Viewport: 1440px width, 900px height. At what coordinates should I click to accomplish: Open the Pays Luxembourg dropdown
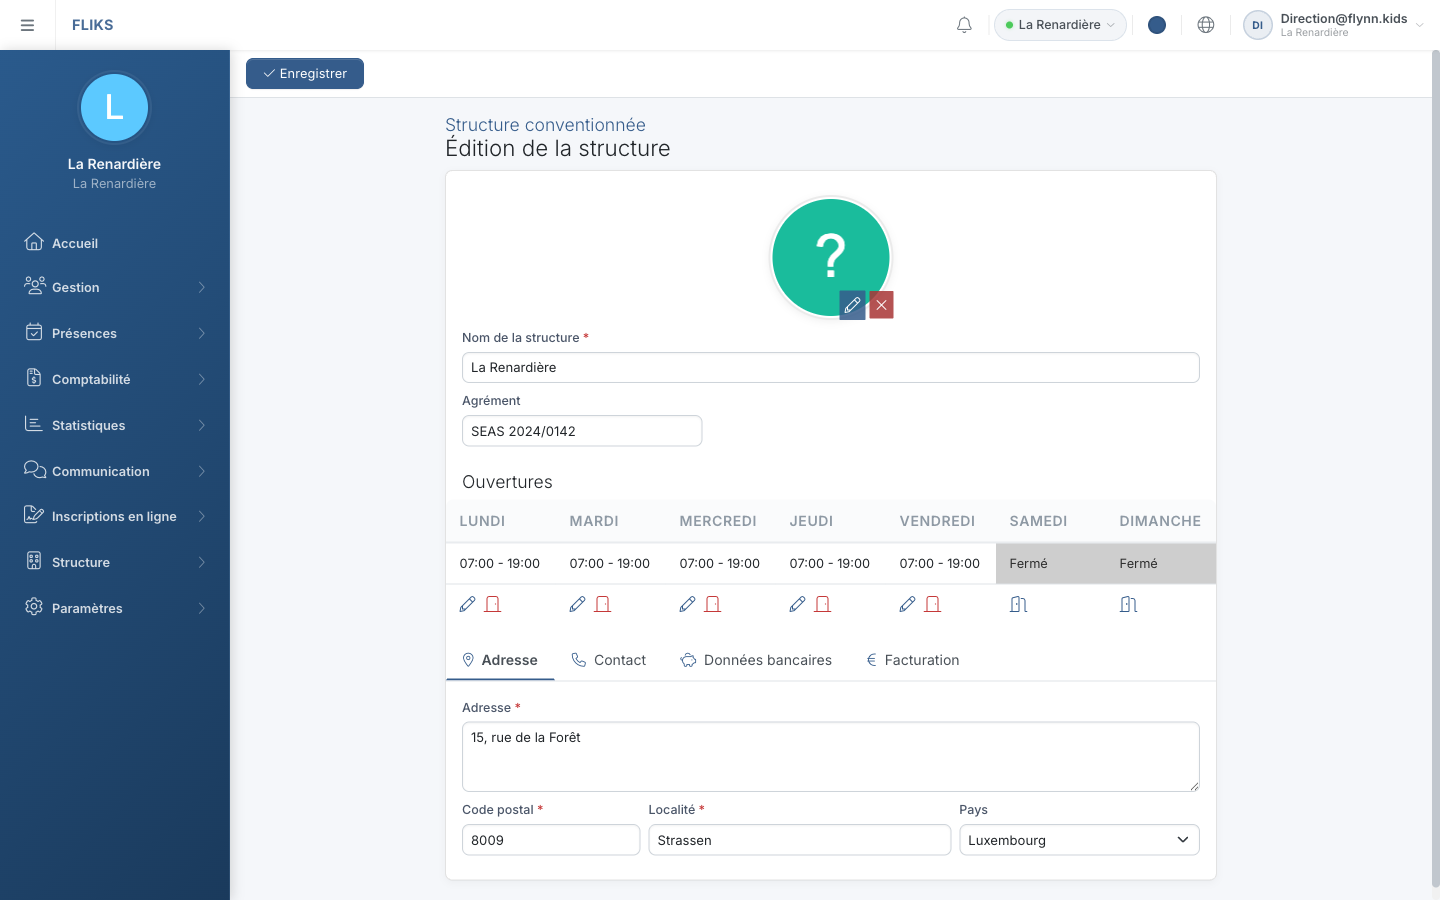tap(1079, 840)
